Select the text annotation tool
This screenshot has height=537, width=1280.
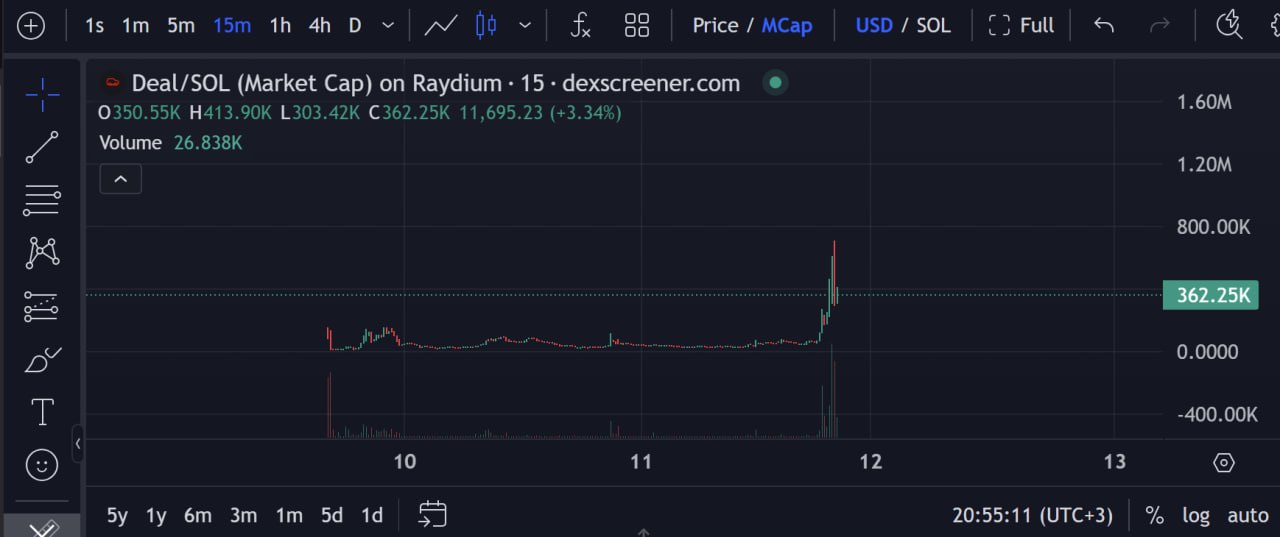tap(42, 411)
